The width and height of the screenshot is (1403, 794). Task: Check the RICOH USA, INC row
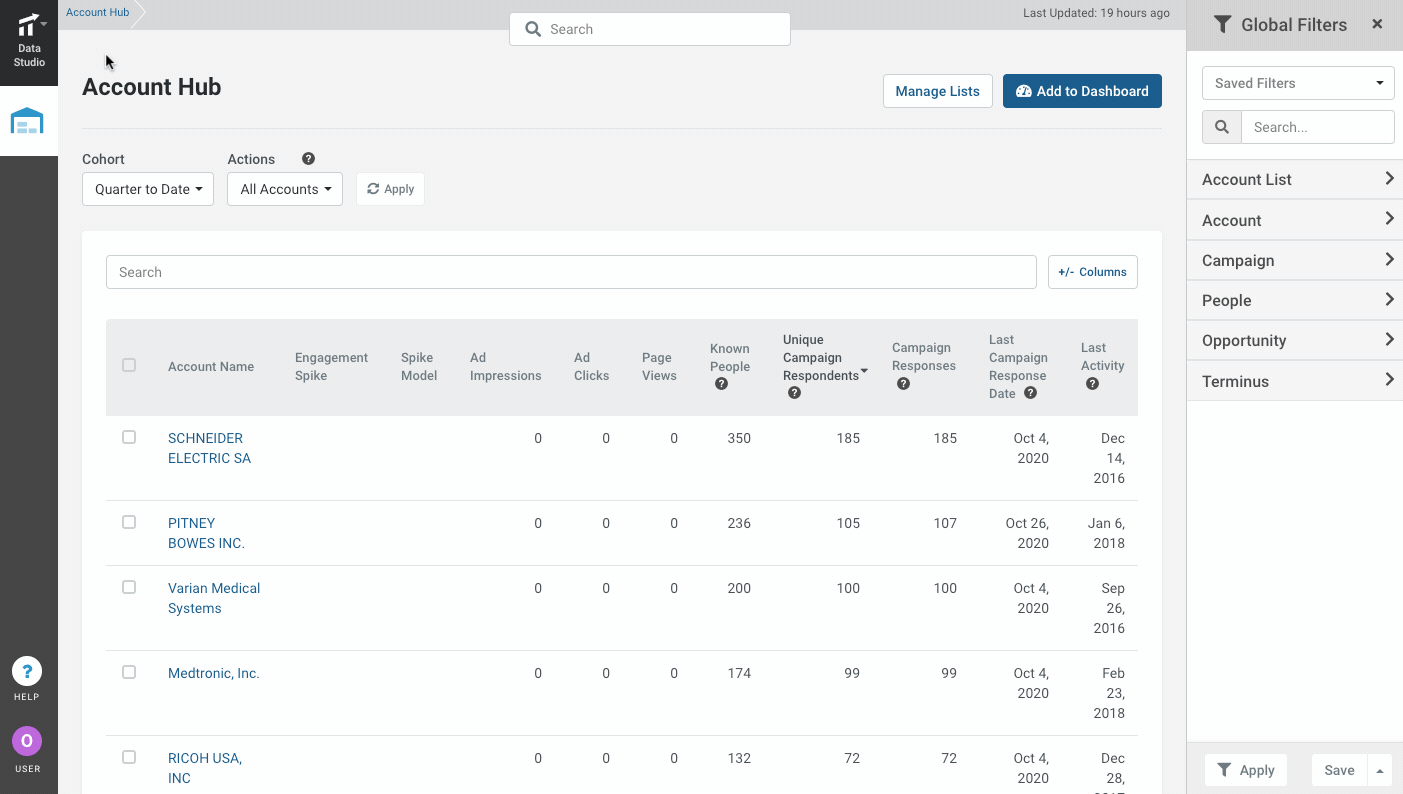point(129,757)
